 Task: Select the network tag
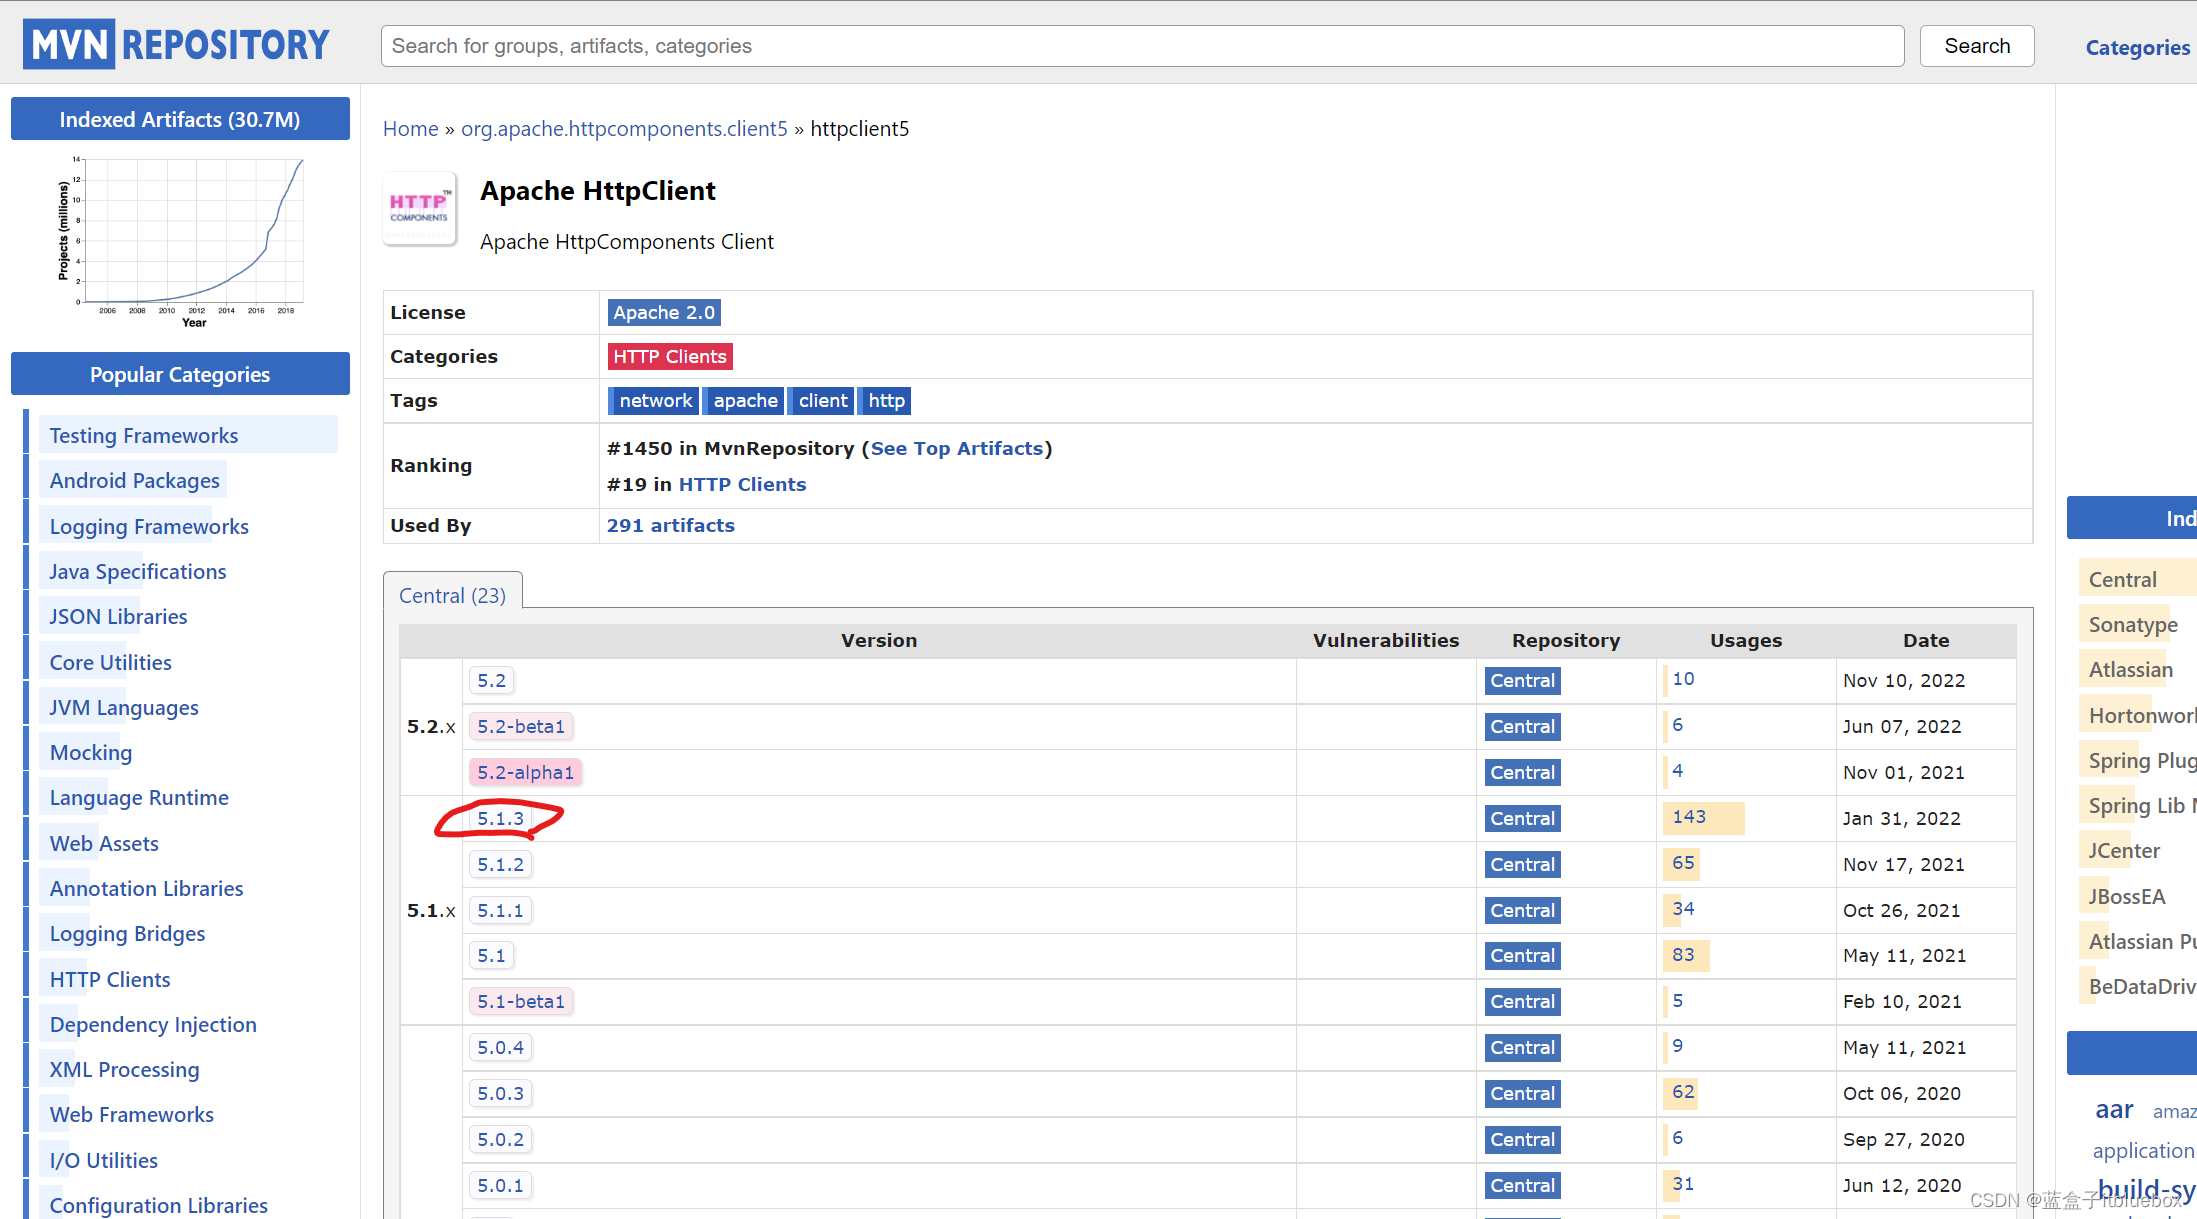655,401
